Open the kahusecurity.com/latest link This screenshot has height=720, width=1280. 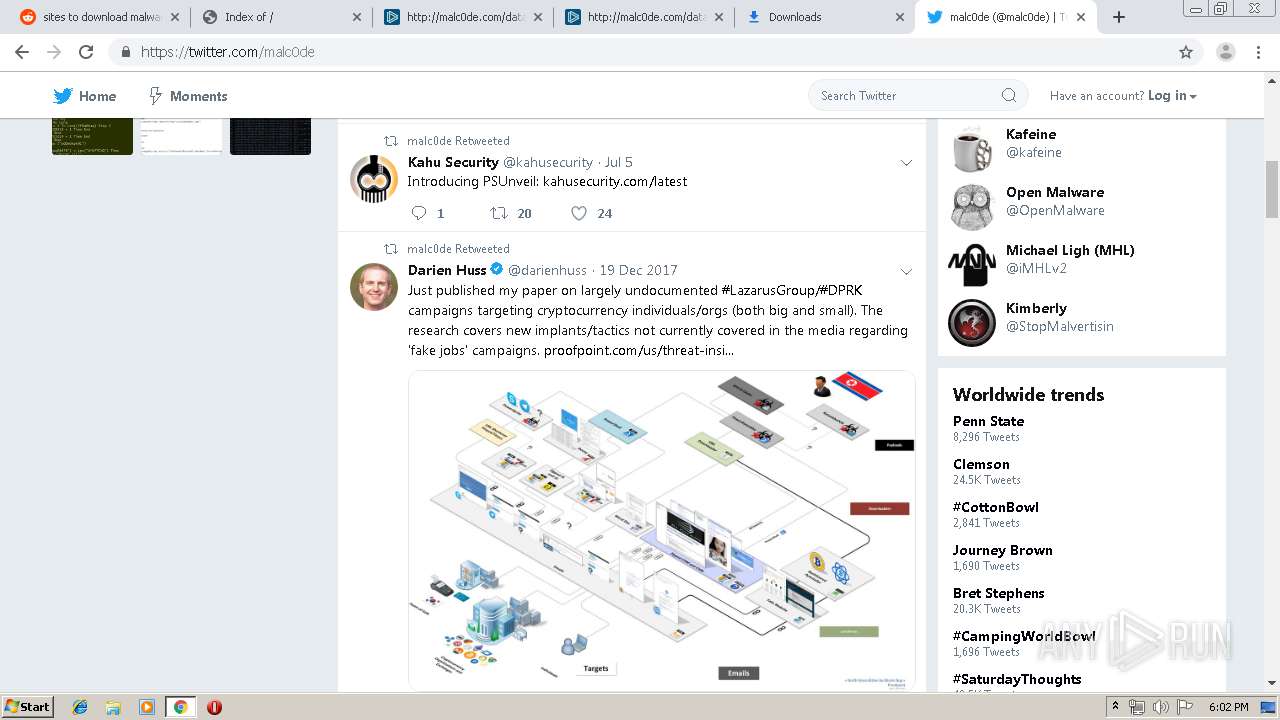pyautogui.click(x=615, y=182)
